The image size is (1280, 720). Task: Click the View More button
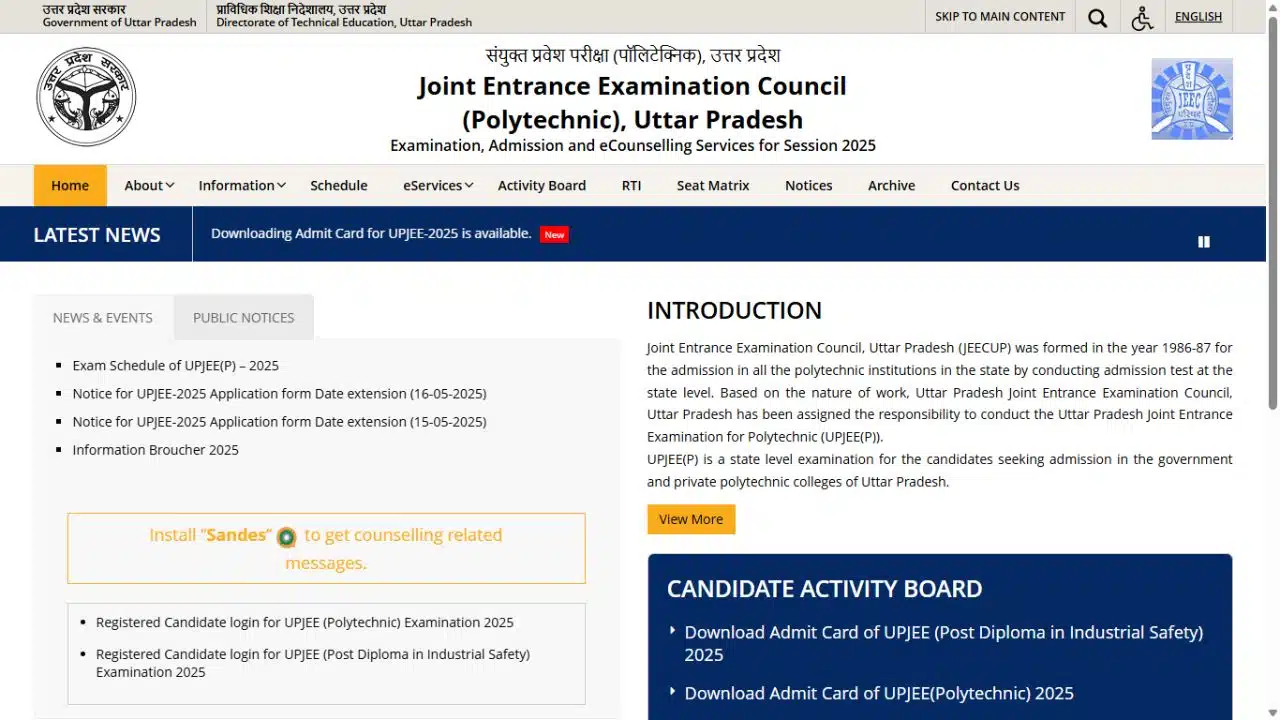click(691, 519)
